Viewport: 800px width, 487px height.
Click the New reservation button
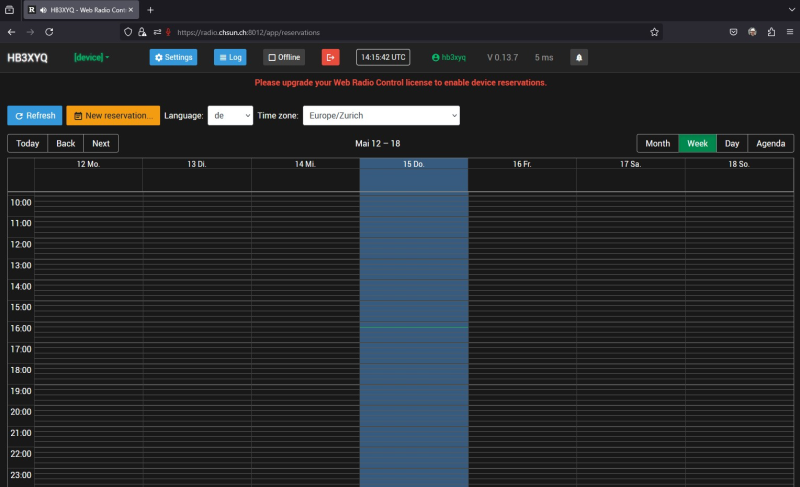coord(113,116)
